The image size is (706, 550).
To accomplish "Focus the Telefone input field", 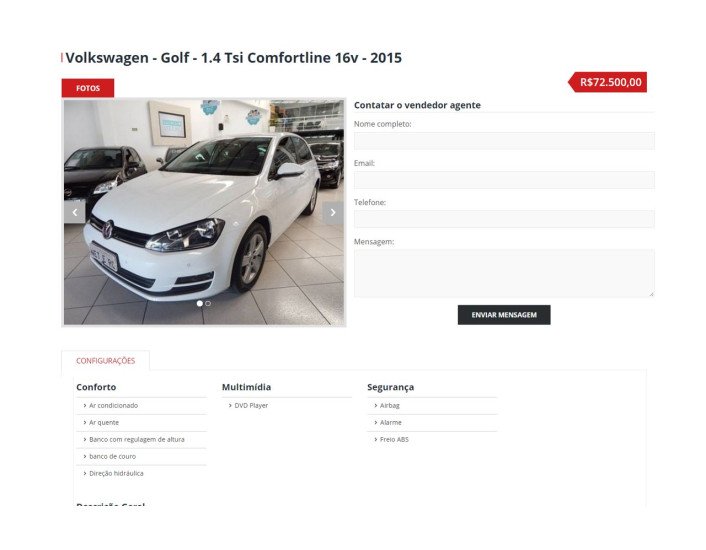I will coord(504,219).
